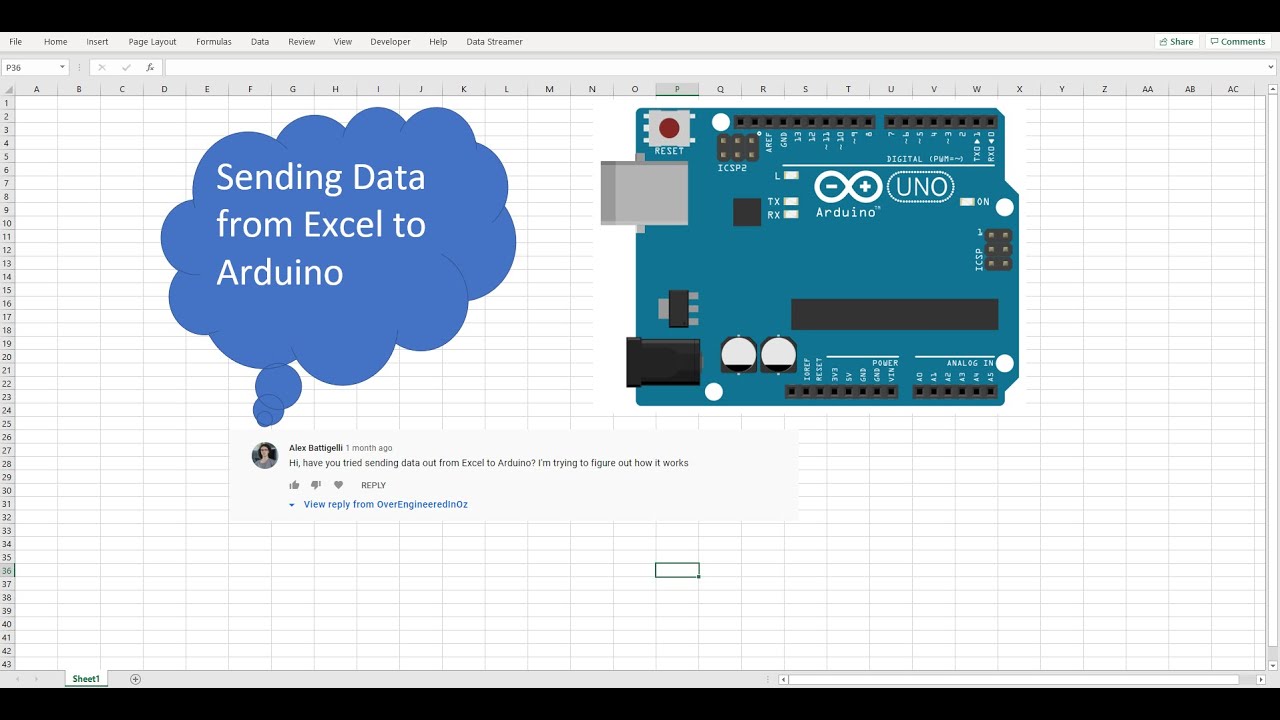
Task: Open the Data Streamer tab
Action: 494,42
